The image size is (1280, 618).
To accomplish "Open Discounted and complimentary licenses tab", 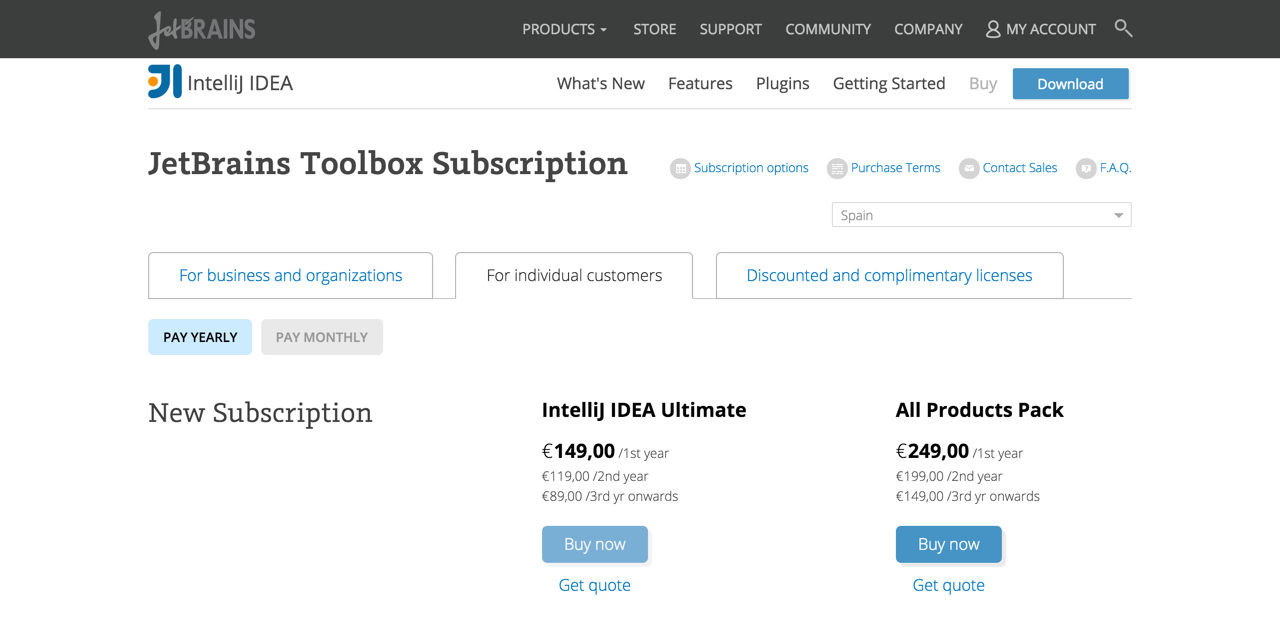I will [x=889, y=275].
